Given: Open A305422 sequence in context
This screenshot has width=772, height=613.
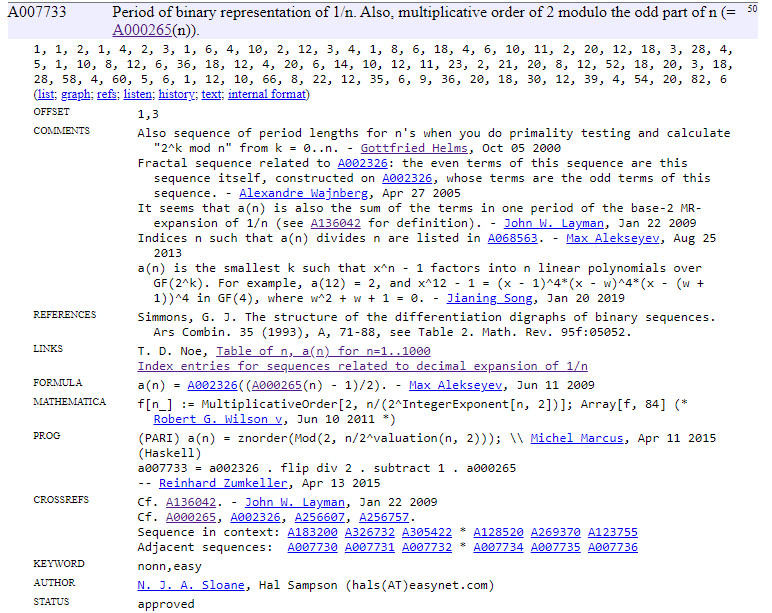Looking at the screenshot, I should click(427, 532).
